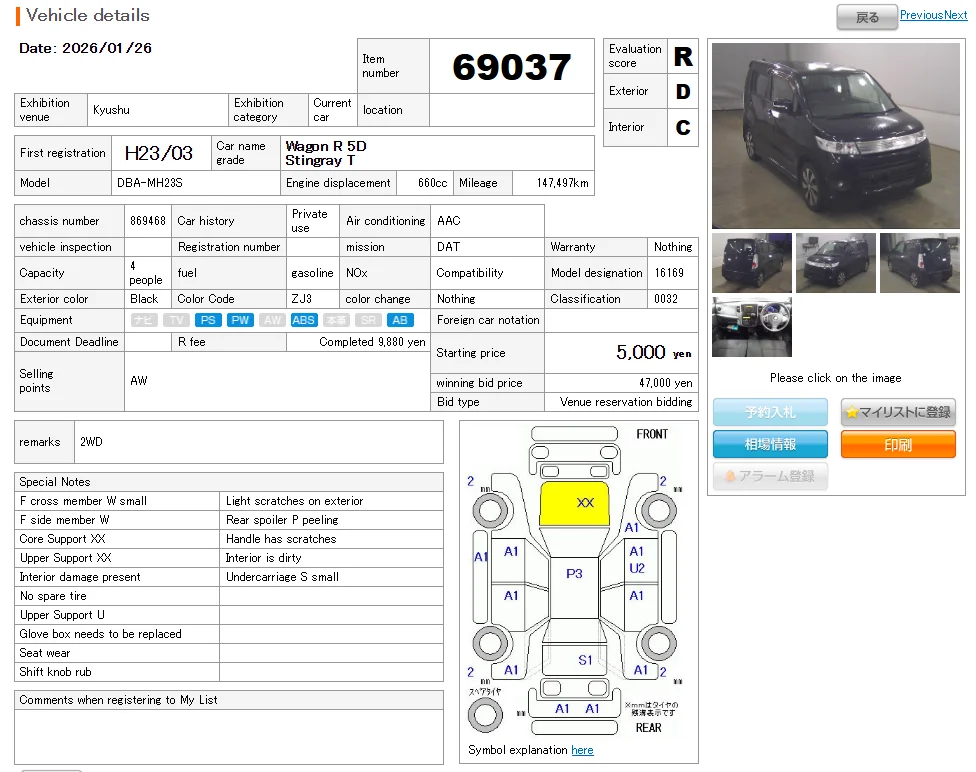The height and width of the screenshot is (772, 976).
Task: Click the ナビ navigation equipment badge
Action: [x=144, y=320]
